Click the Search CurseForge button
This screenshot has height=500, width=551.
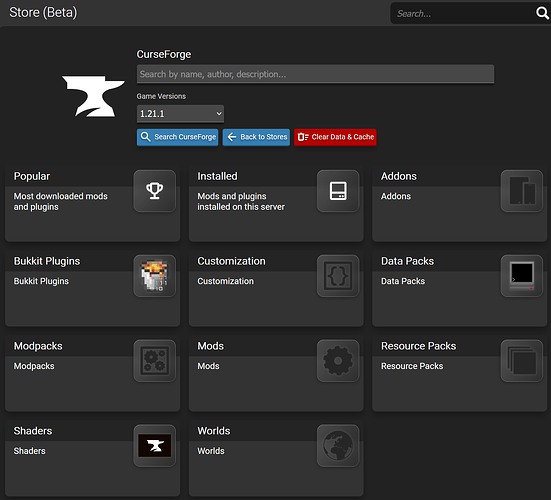coord(177,137)
